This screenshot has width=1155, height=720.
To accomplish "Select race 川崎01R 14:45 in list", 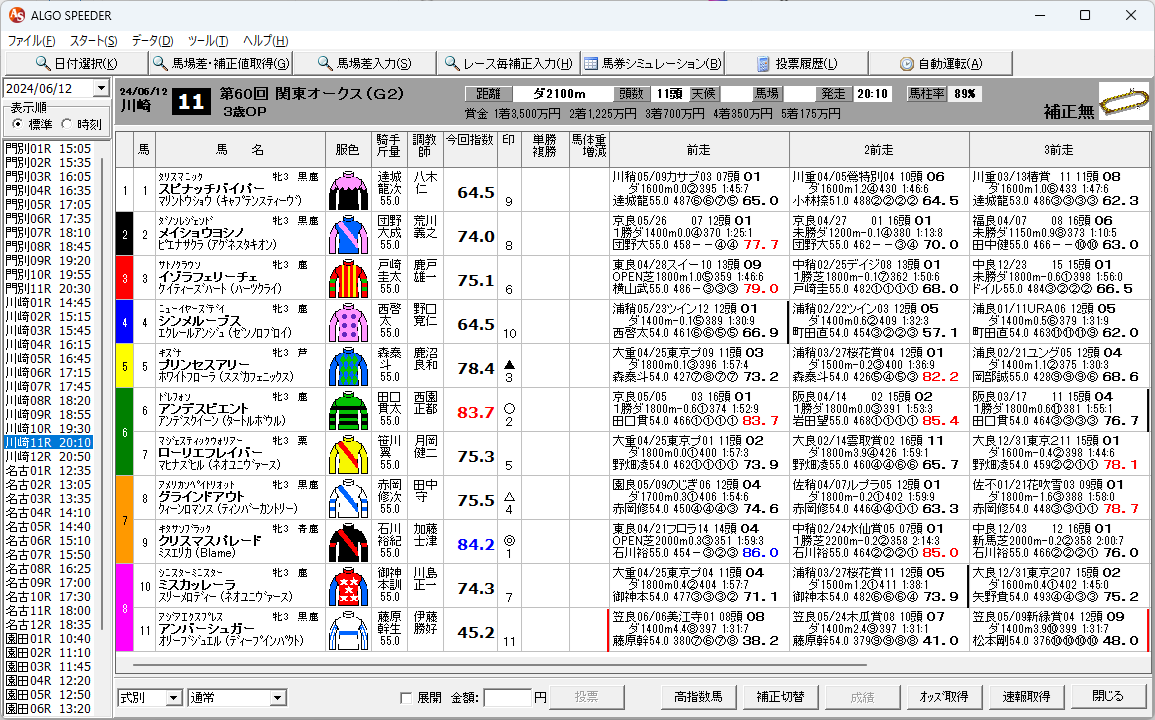I will pyautogui.click(x=48, y=302).
